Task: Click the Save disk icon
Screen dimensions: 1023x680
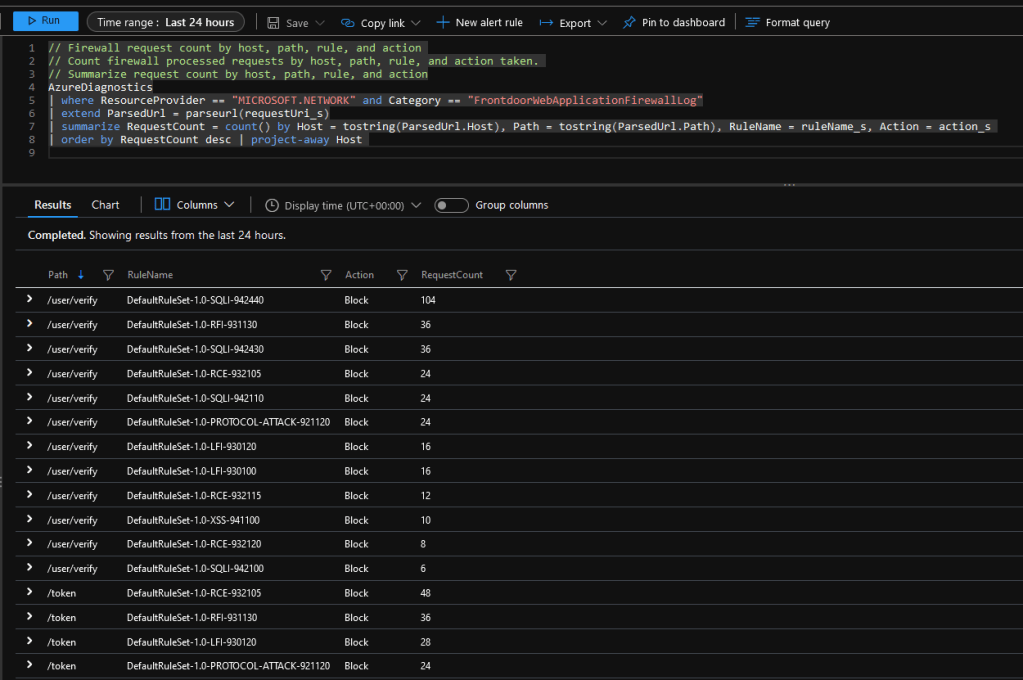Action: 272,22
